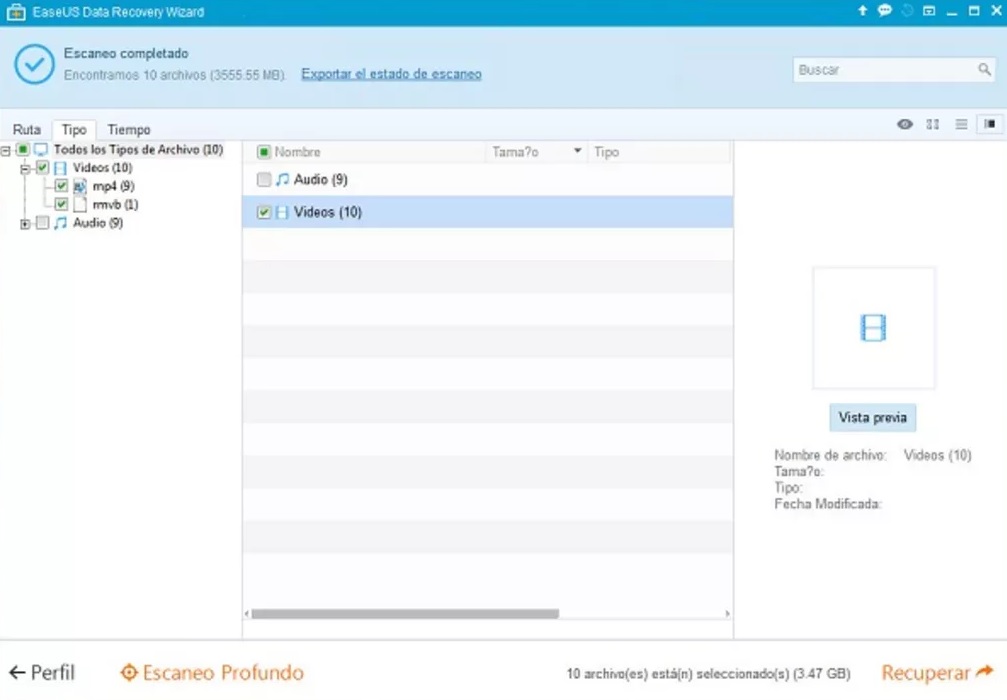Start Escaneo Profundo
The image size is (1007, 700).
coord(212,672)
